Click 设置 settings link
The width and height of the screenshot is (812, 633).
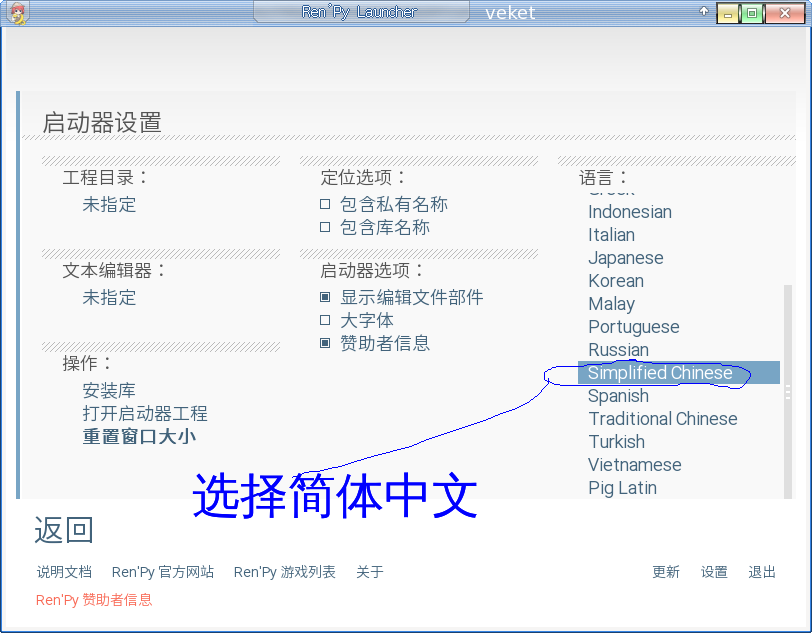tap(714, 572)
